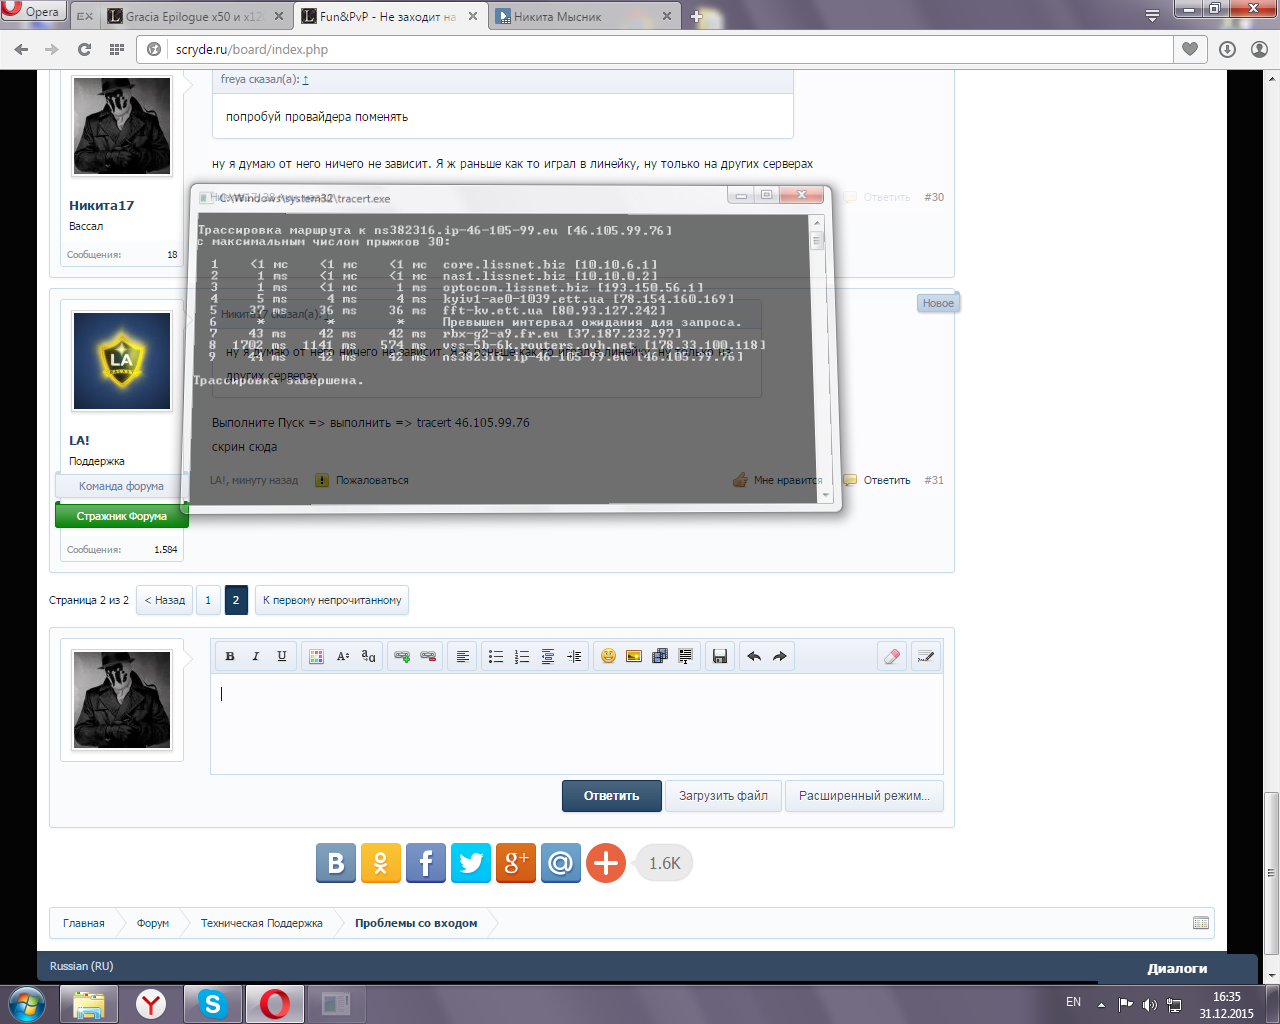Insert a smiley in the reply editor
This screenshot has width=1280, height=1024.
pyautogui.click(x=608, y=656)
